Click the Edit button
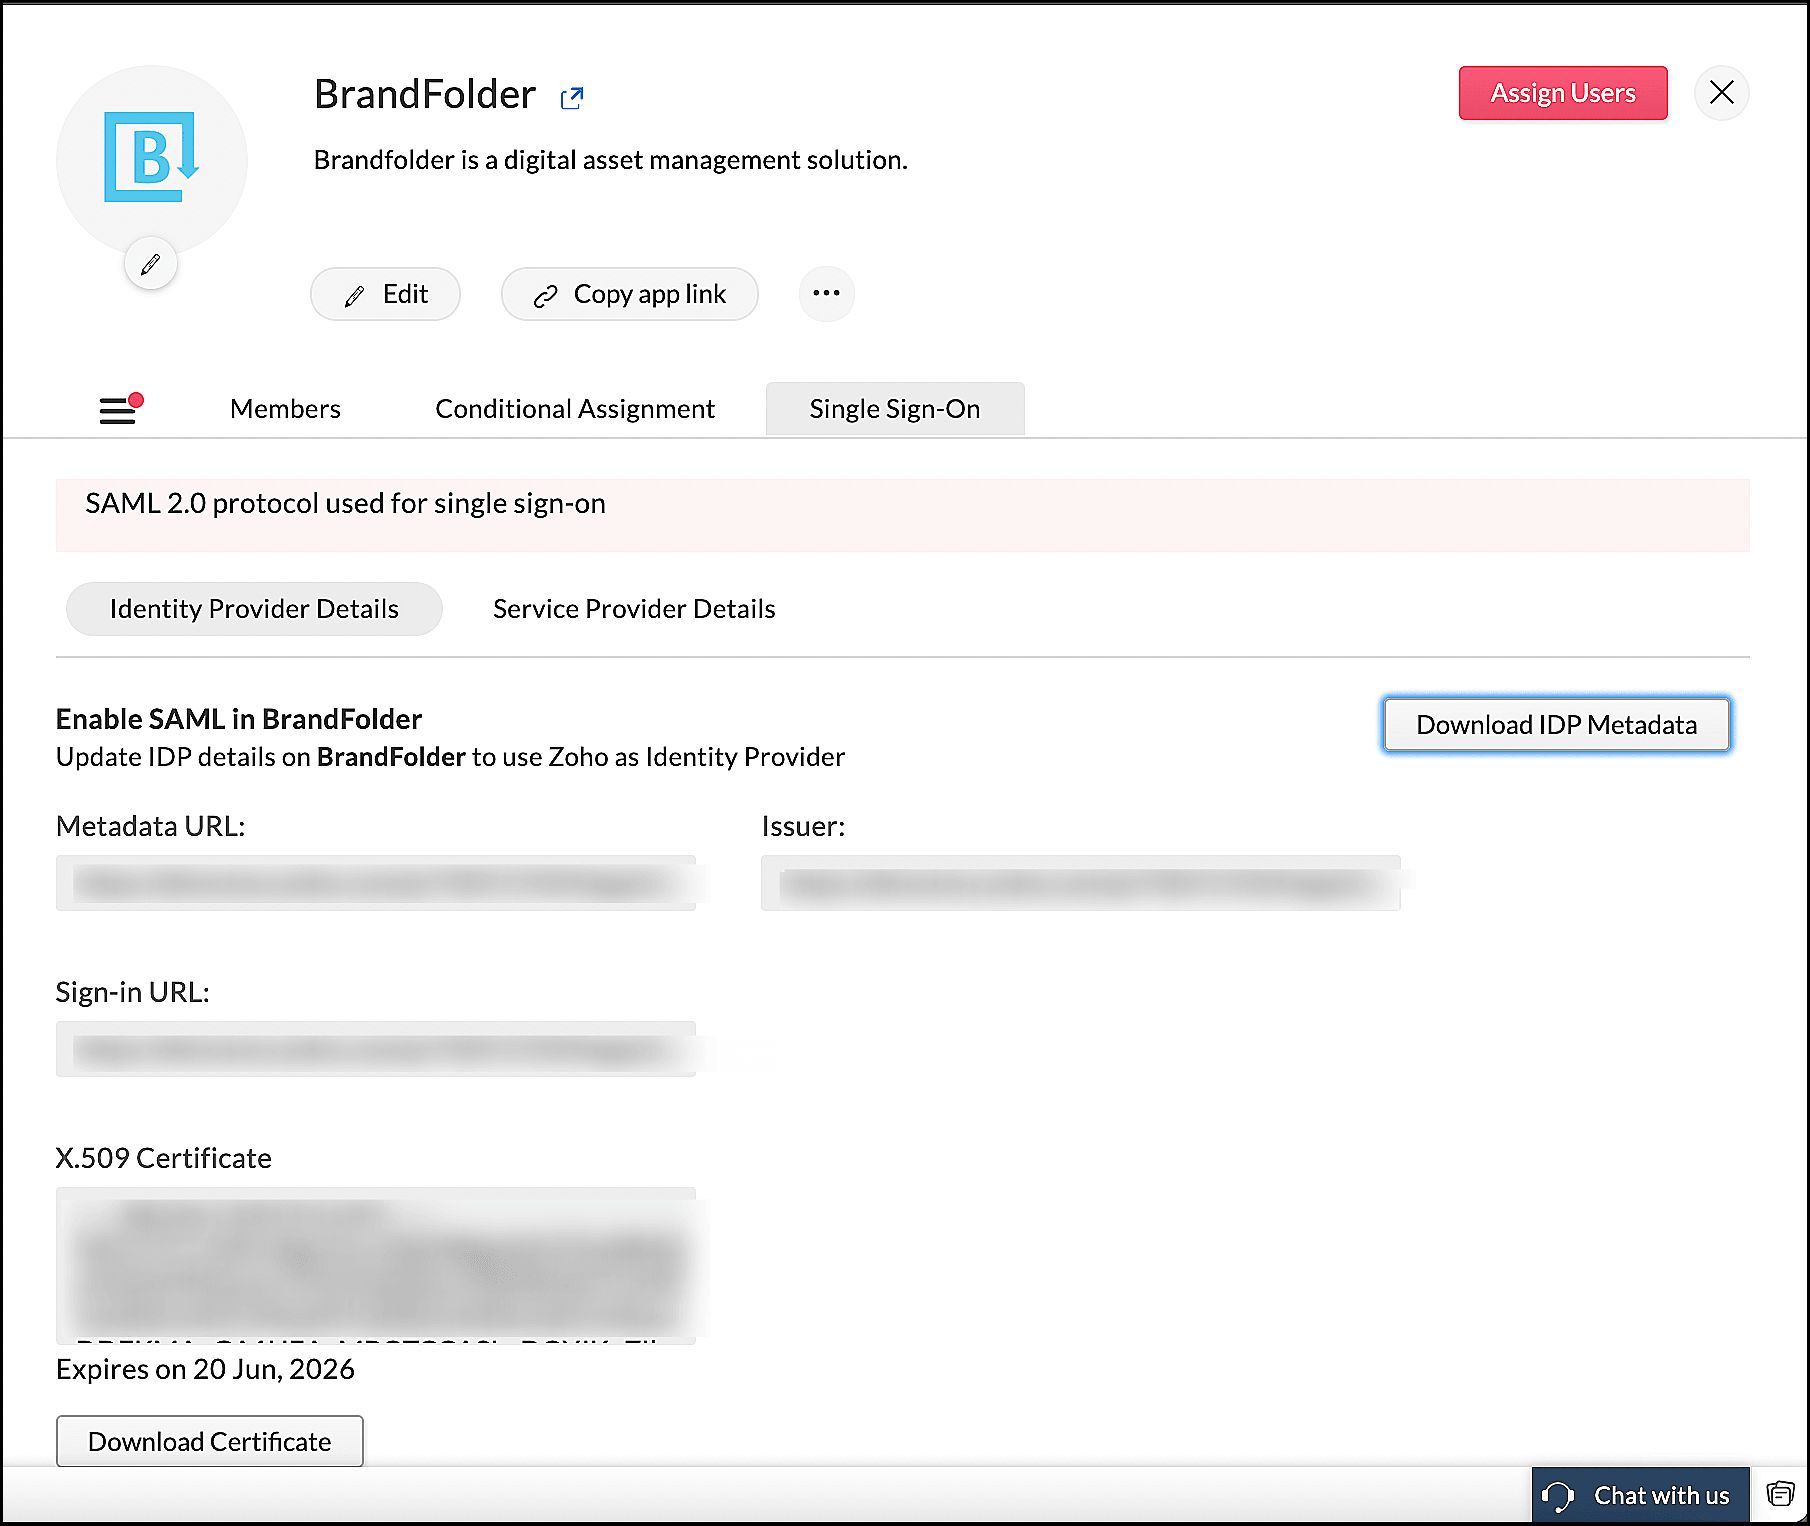 click(x=385, y=294)
